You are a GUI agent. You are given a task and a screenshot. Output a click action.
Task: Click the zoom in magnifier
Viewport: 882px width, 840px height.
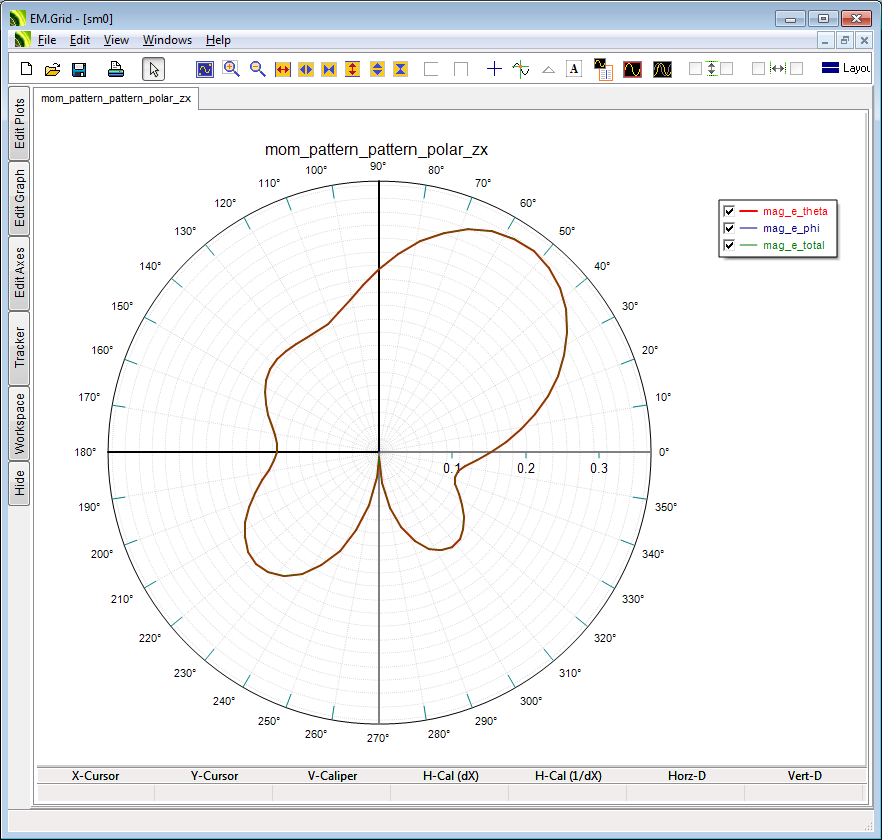coord(231,69)
